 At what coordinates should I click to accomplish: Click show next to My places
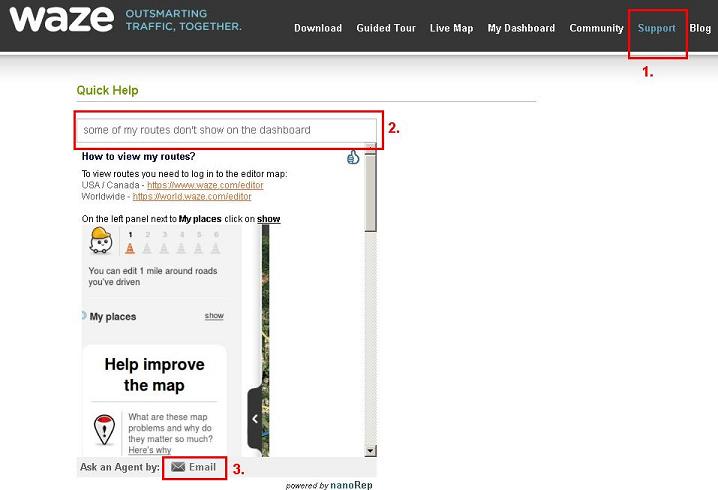pos(214,316)
